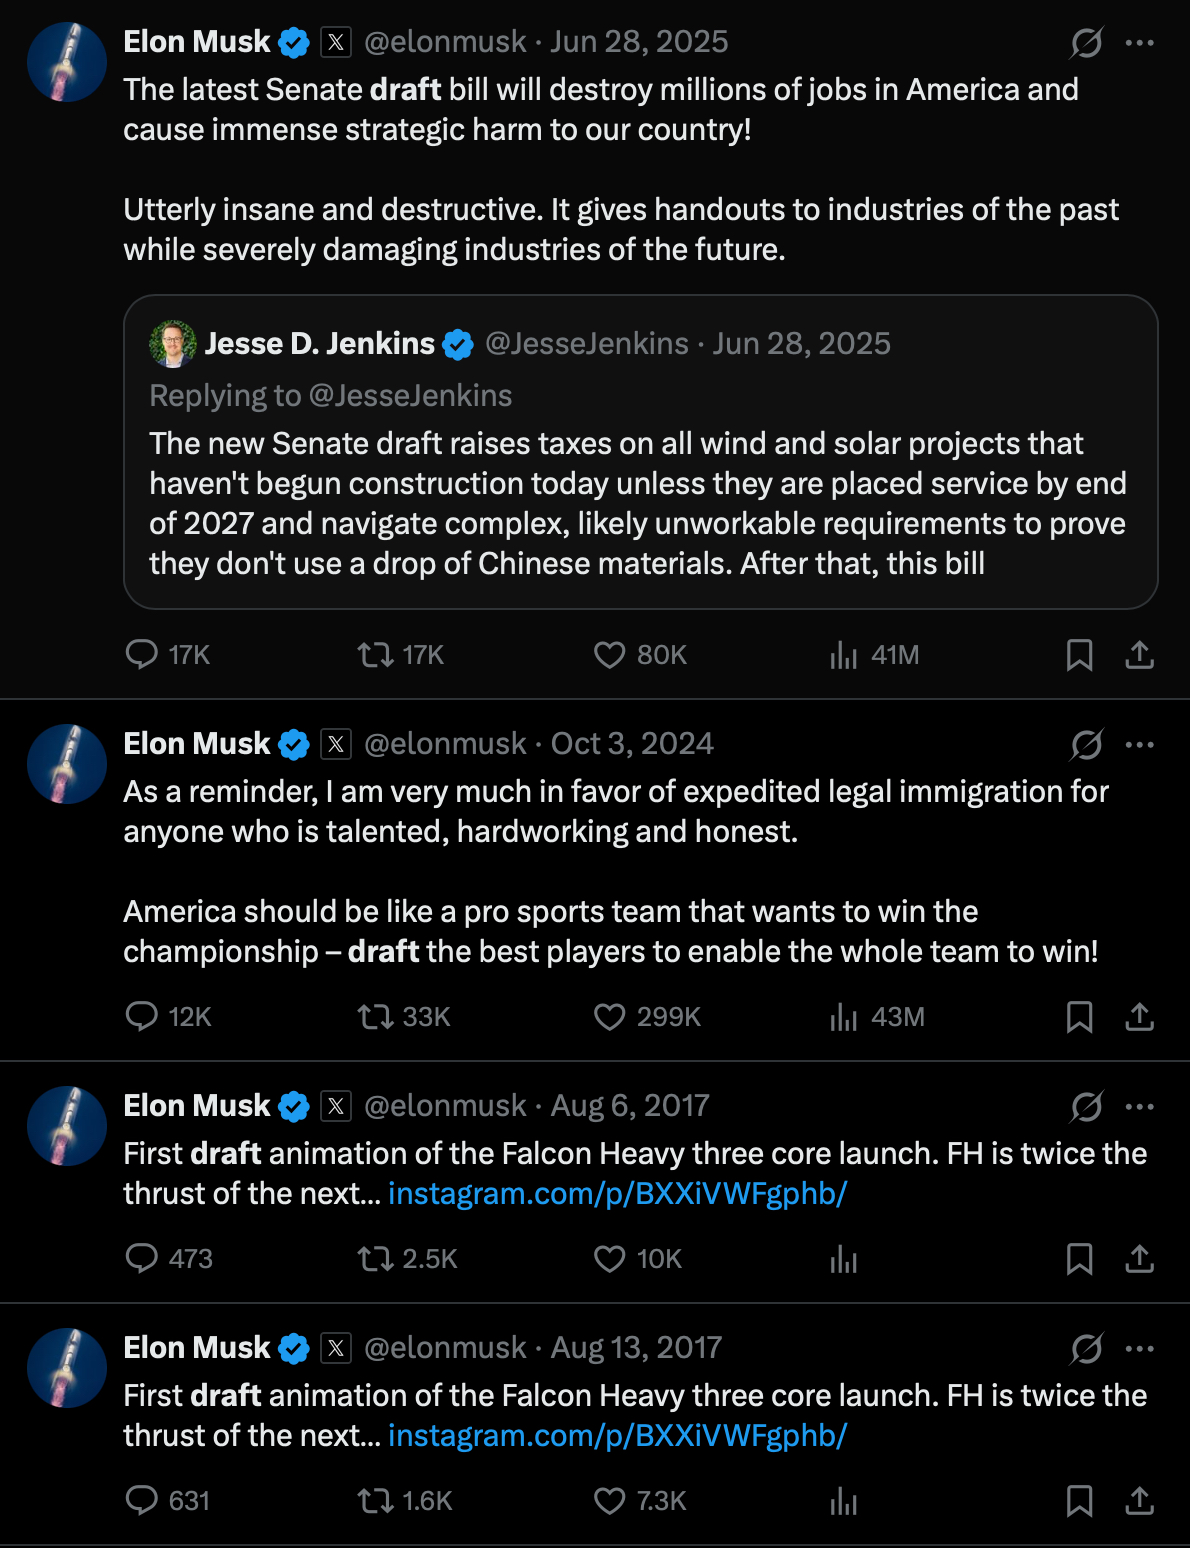Reply to the Jun 28, 2025 tweet

tap(142, 655)
